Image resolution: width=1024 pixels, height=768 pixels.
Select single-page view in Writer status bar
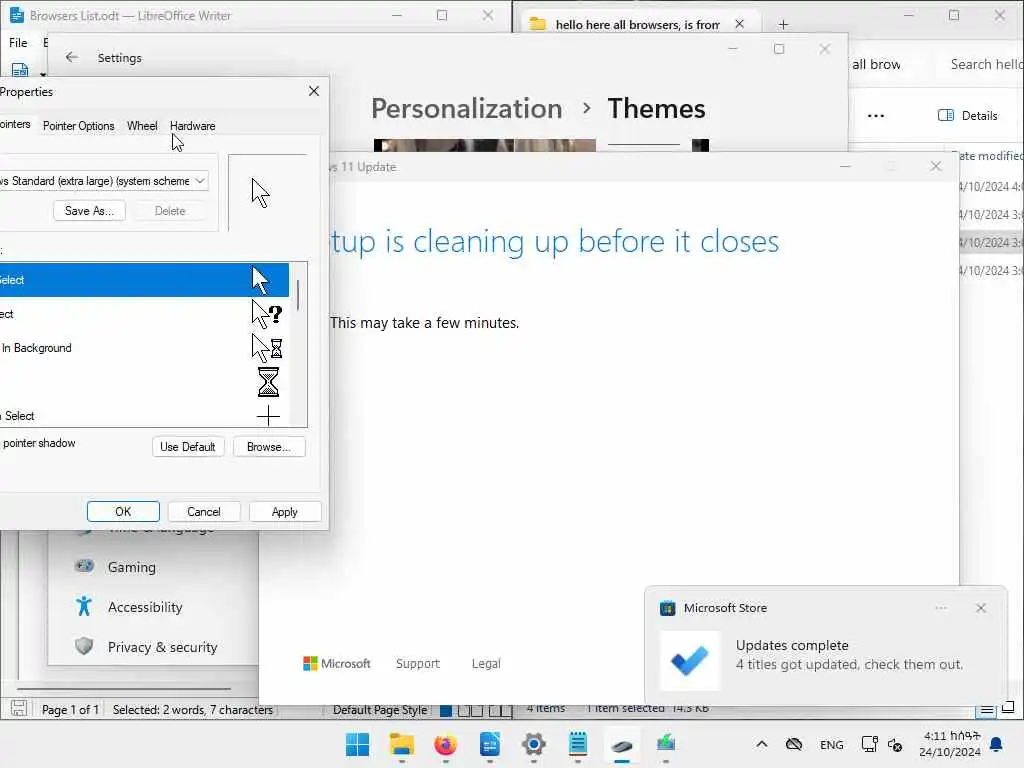(446, 710)
